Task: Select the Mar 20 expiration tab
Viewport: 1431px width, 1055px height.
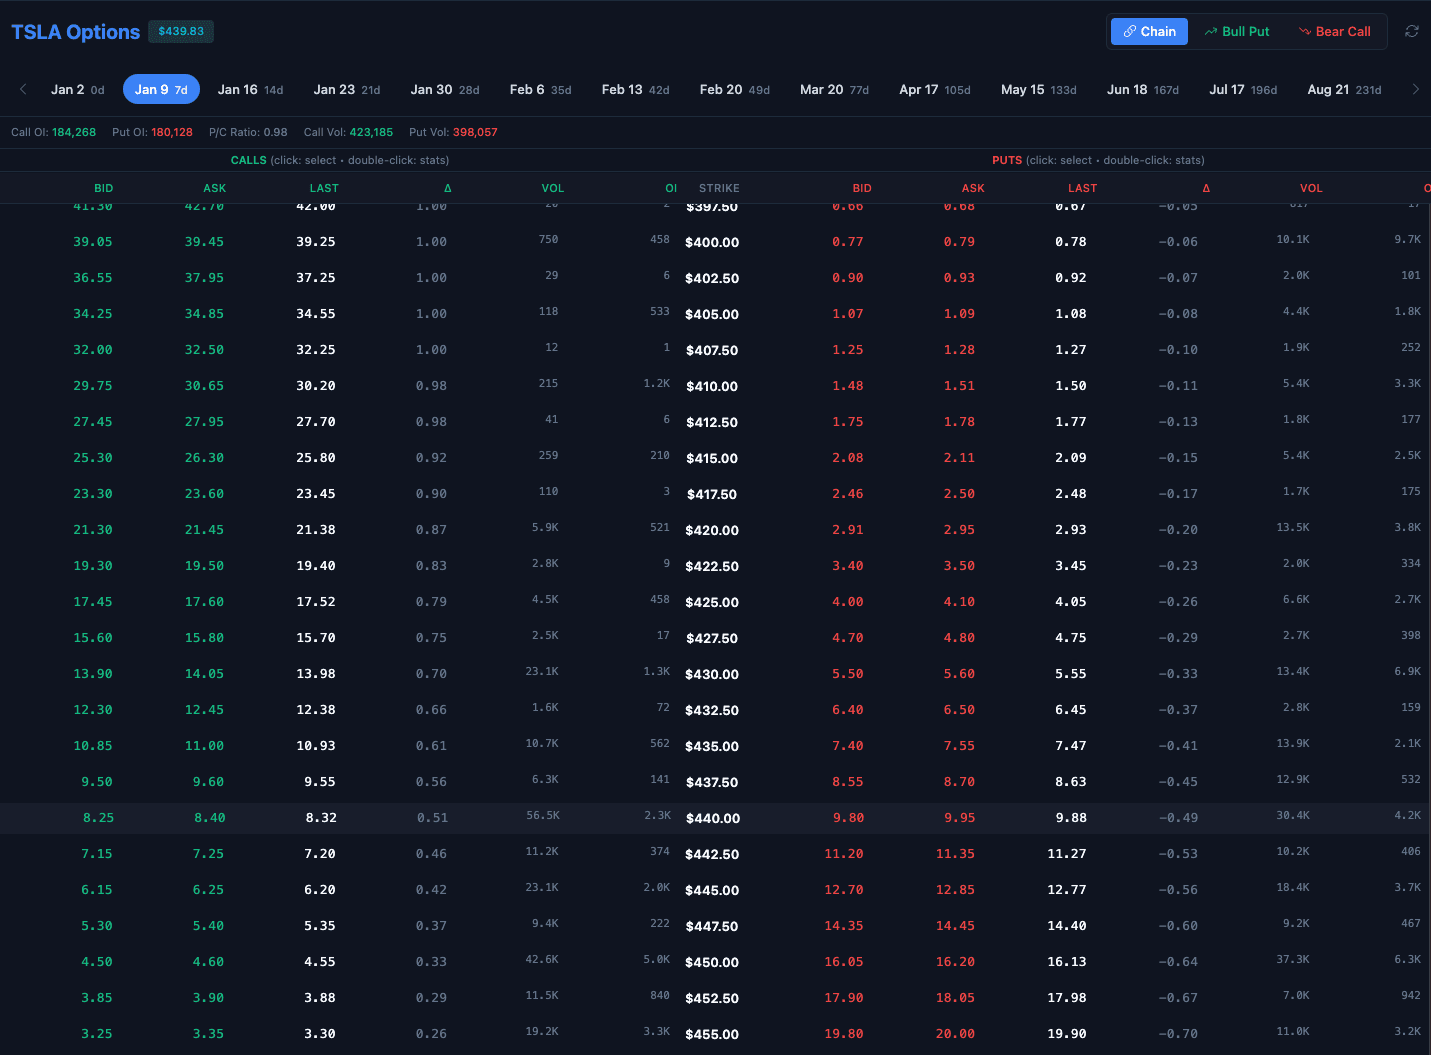Action: click(x=834, y=89)
